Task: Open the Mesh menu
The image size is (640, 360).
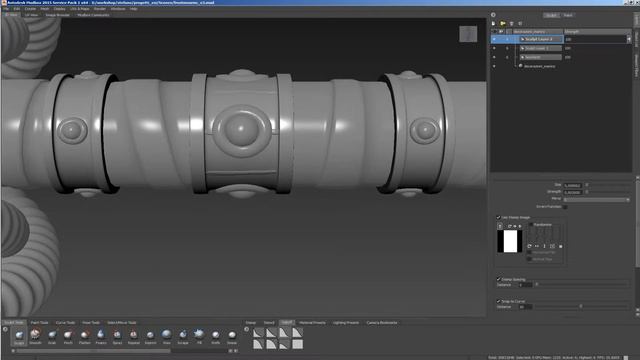Action: pos(44,9)
